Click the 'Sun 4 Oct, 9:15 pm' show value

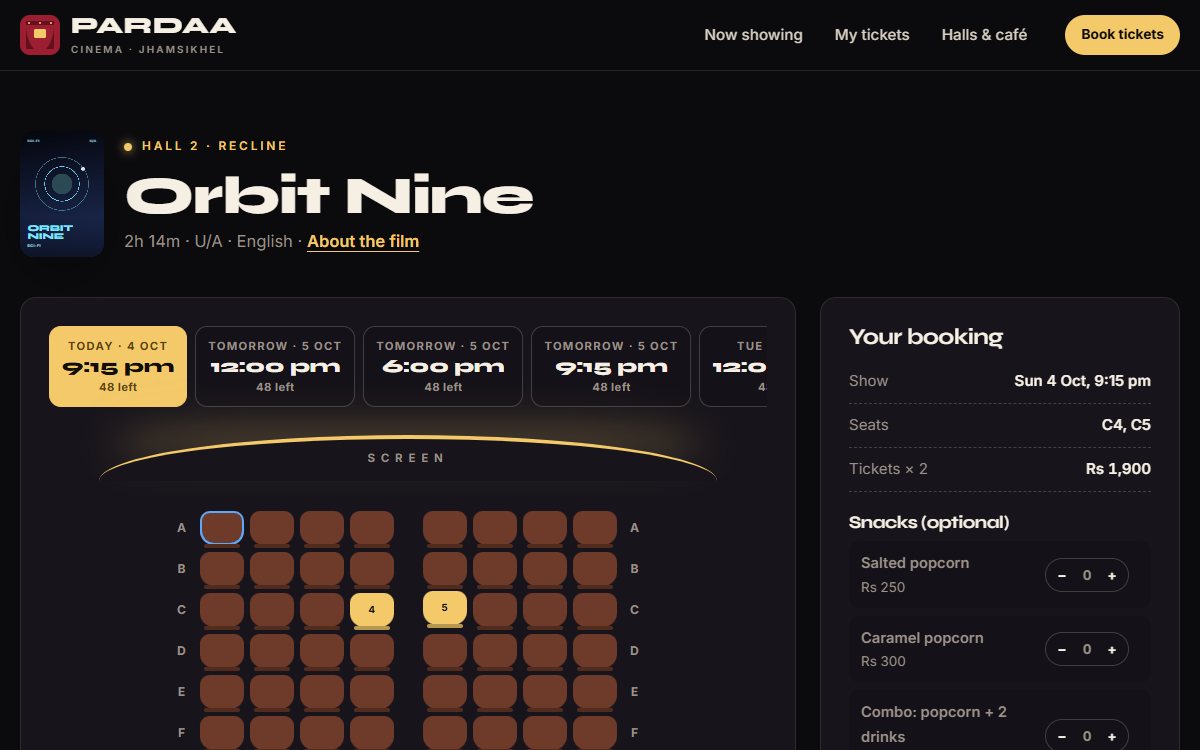[x=1082, y=381]
